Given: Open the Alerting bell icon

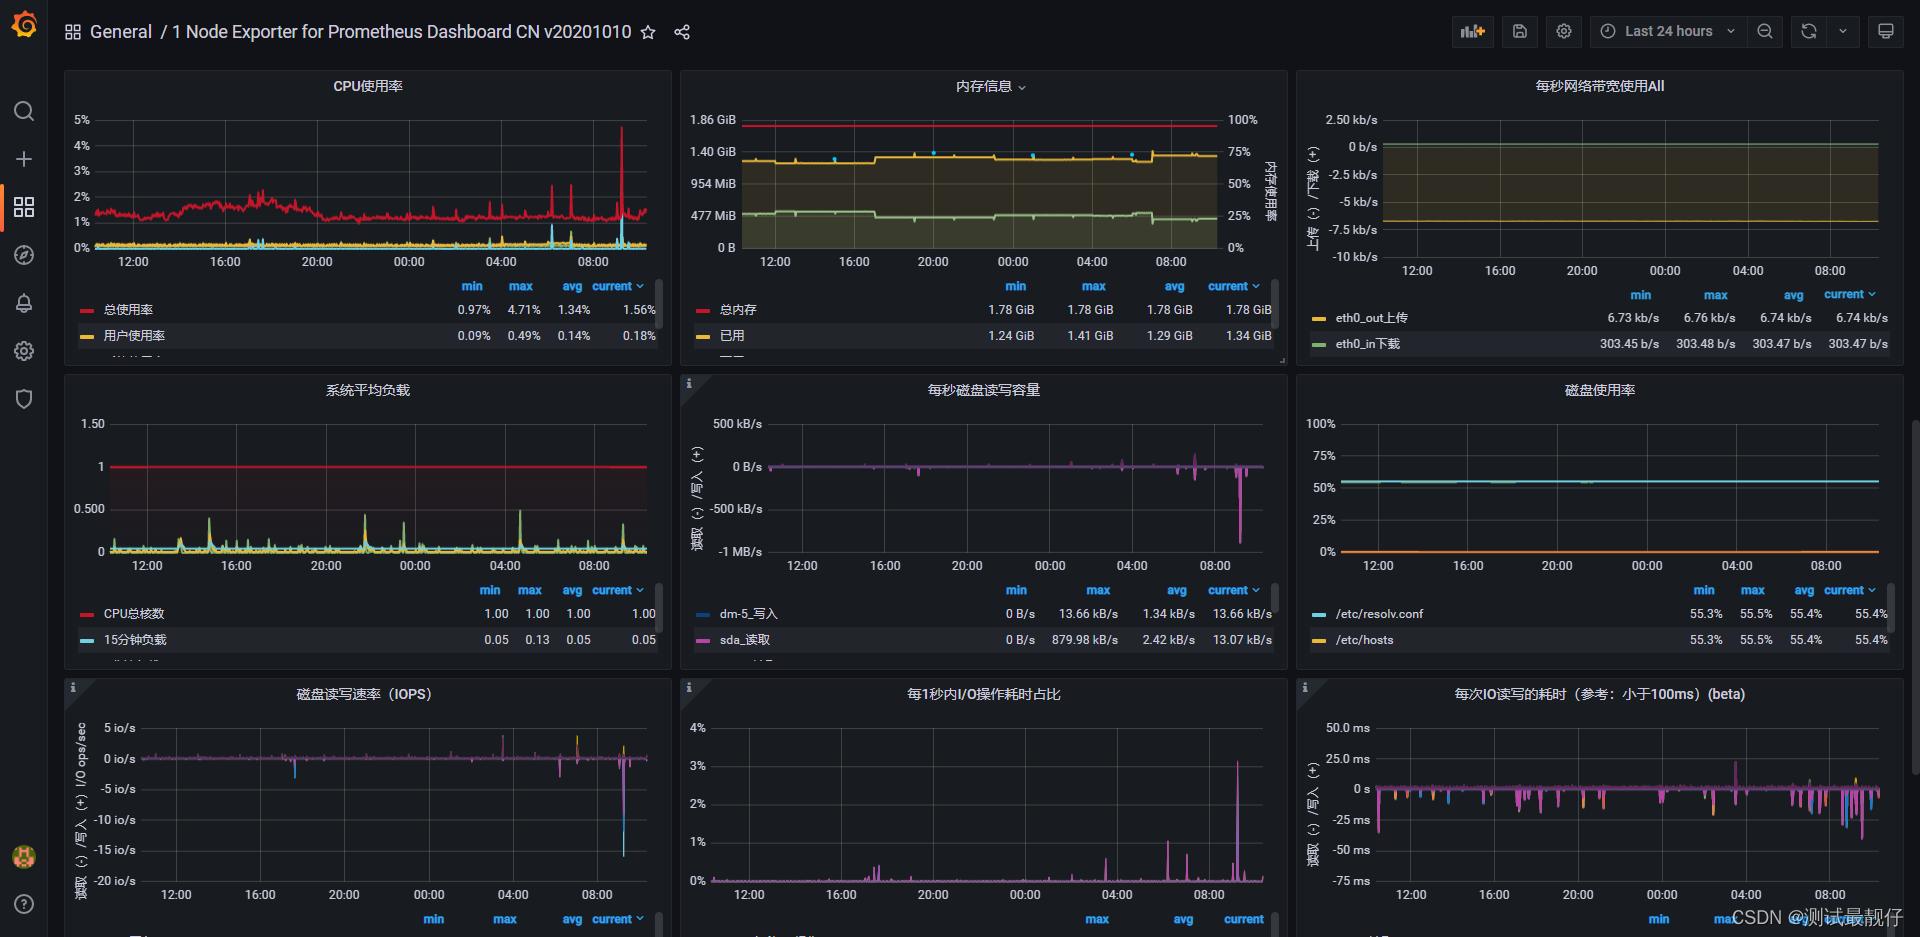Looking at the screenshot, I should pyautogui.click(x=24, y=303).
